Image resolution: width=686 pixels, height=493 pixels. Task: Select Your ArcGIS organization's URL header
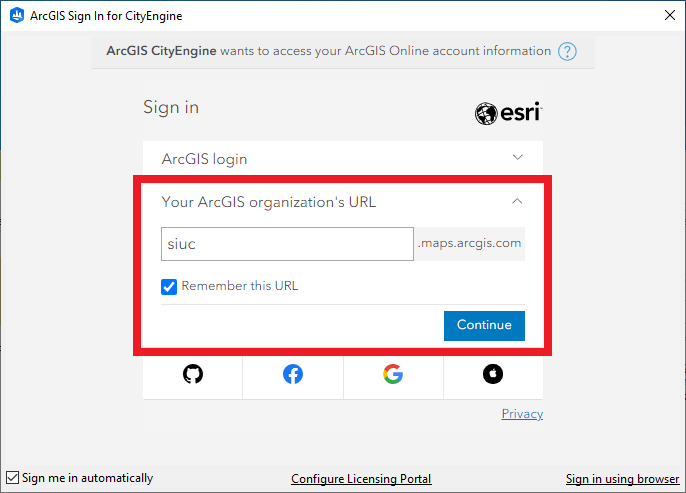tap(269, 202)
